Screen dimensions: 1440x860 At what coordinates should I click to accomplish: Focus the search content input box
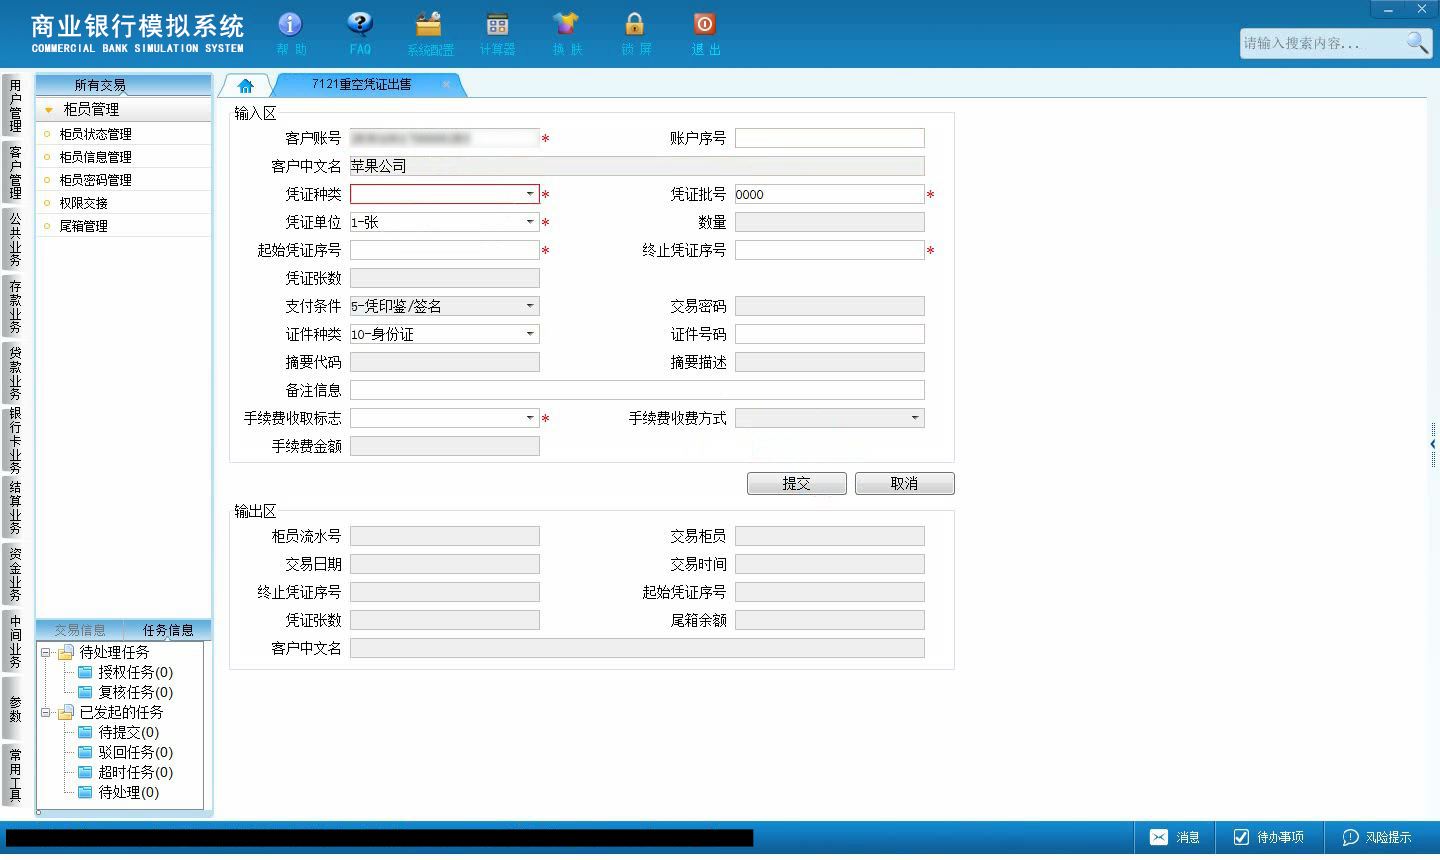pyautogui.click(x=1322, y=43)
